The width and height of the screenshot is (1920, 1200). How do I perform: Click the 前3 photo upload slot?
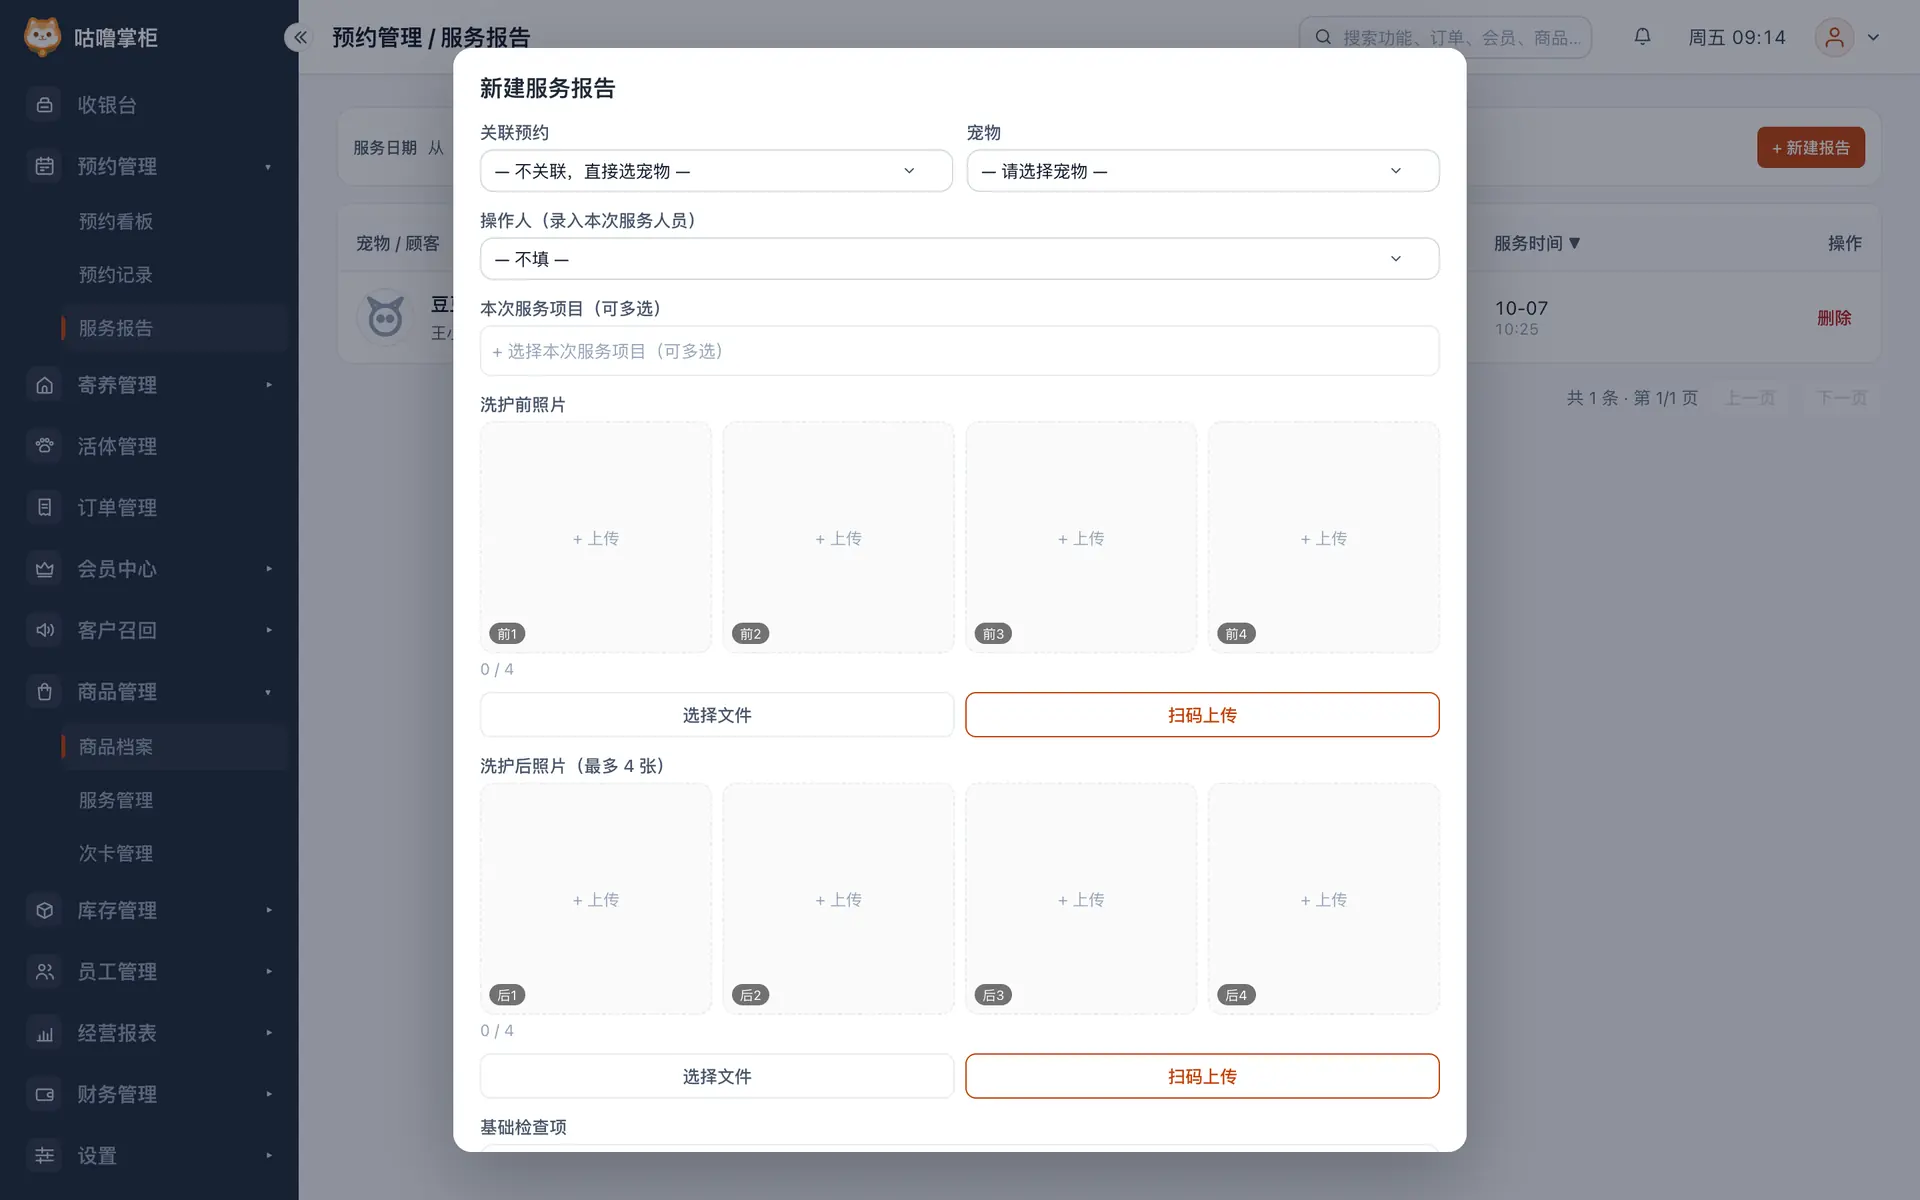(x=1081, y=537)
